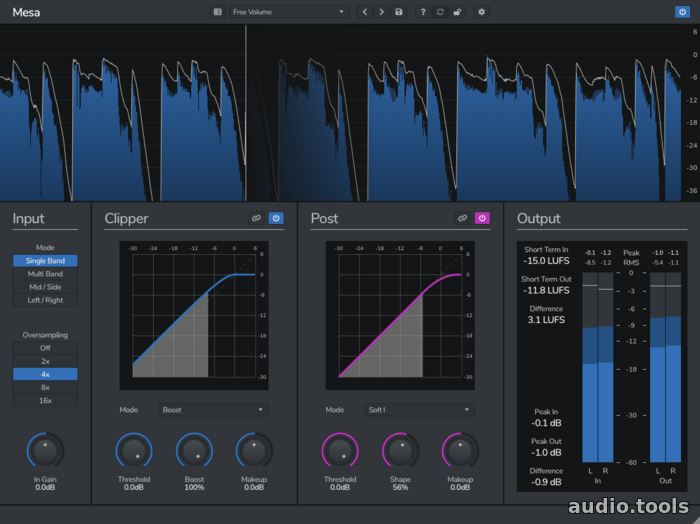
Task: Save the current preset
Action: (x=399, y=12)
